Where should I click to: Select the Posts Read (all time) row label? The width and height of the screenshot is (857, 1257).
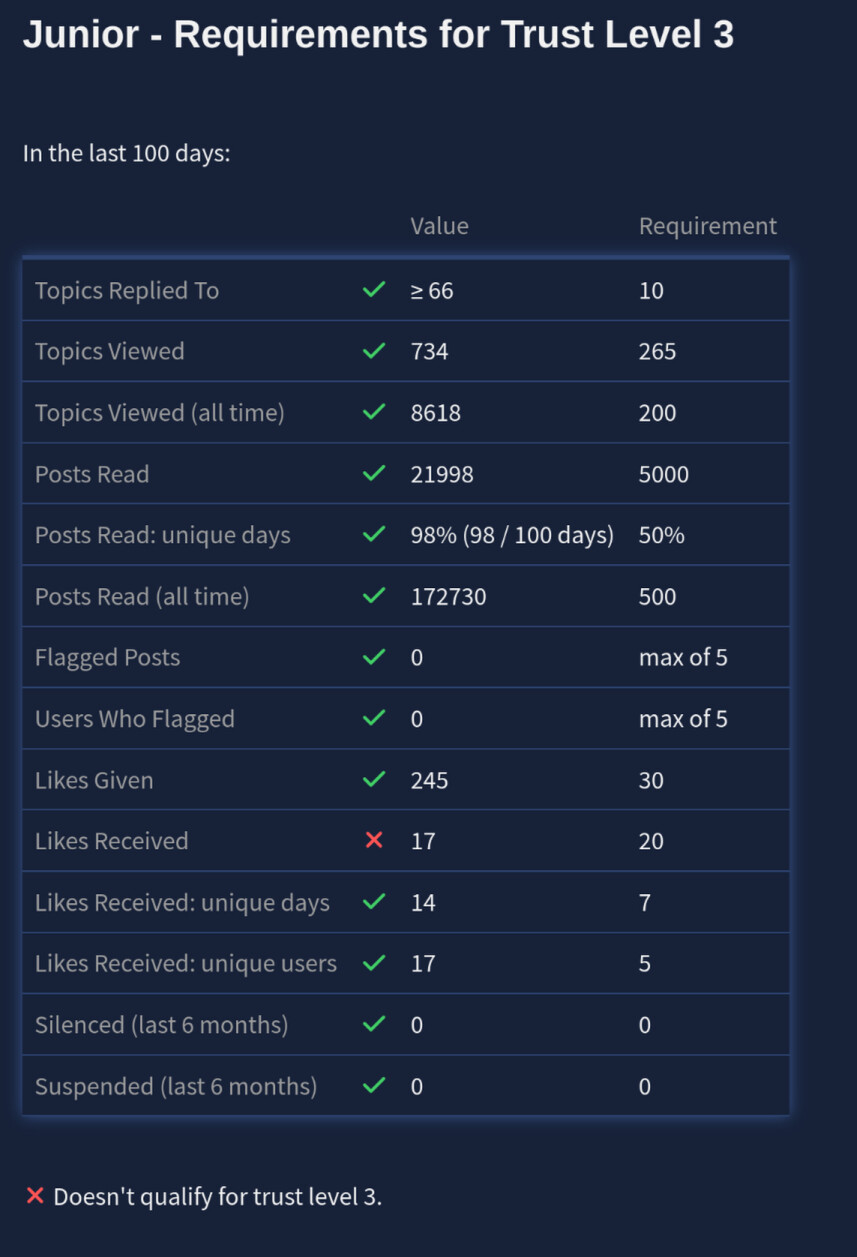point(142,597)
